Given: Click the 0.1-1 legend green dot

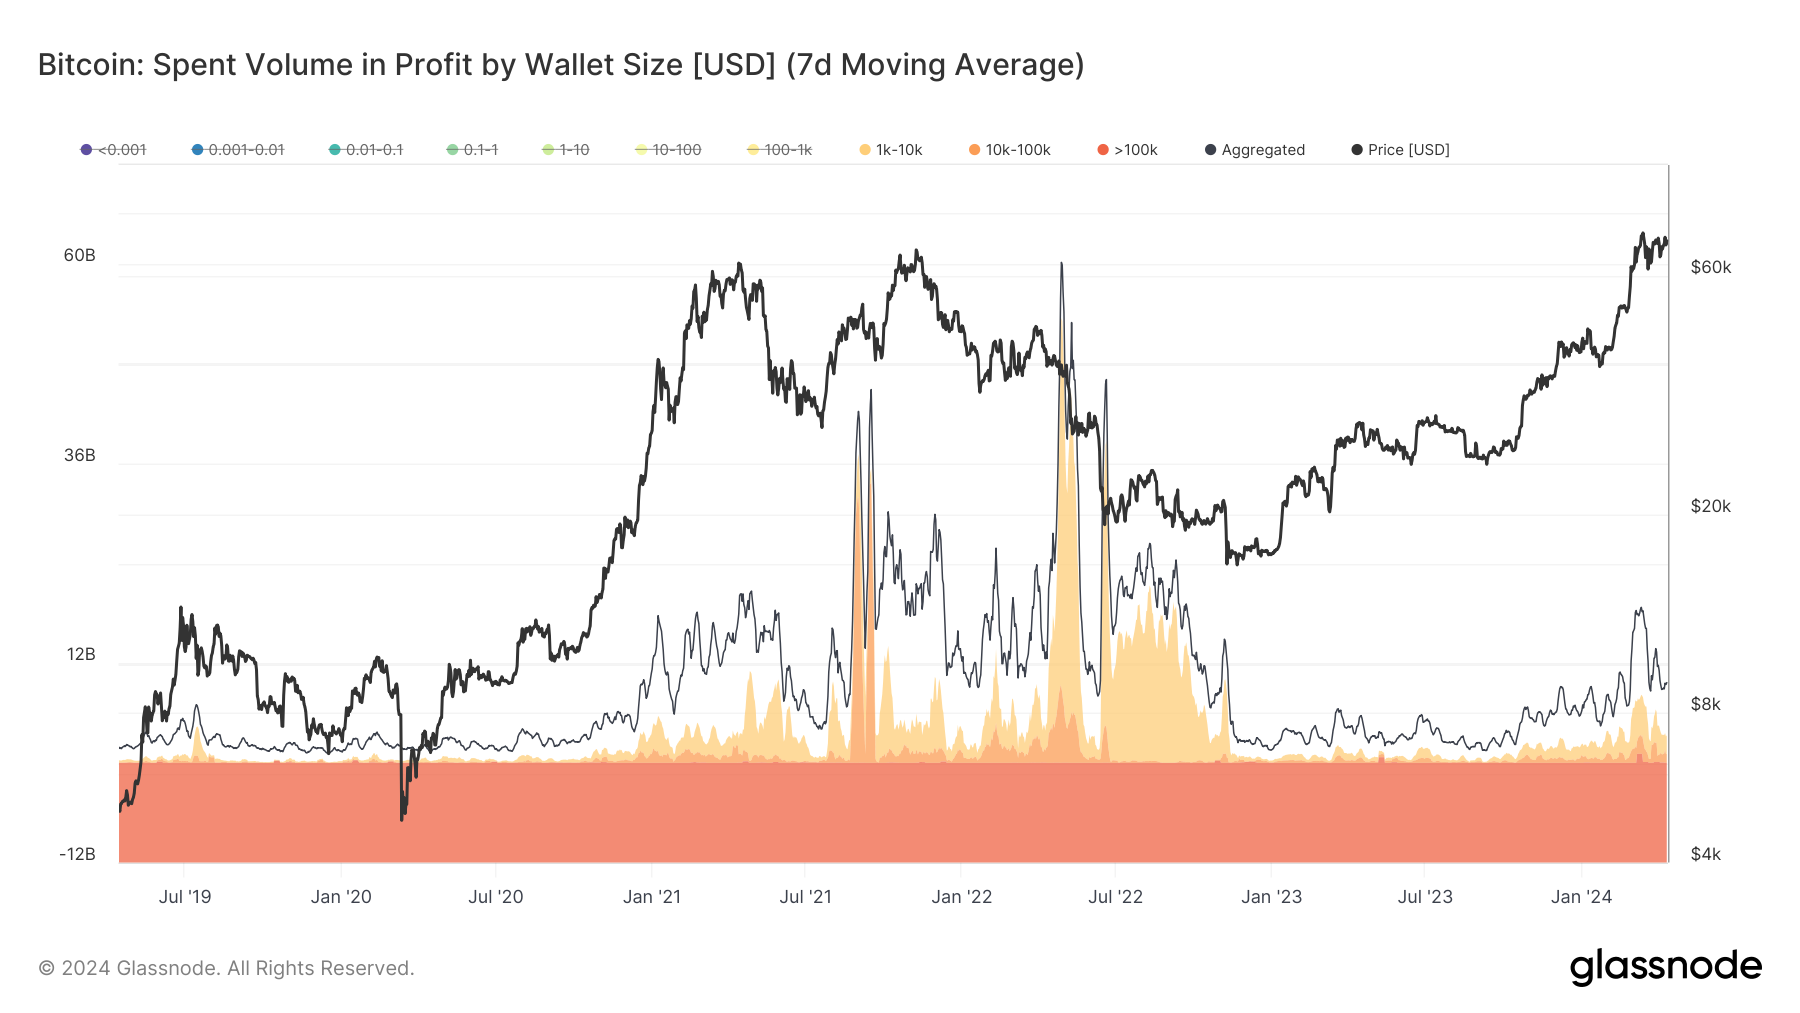Looking at the screenshot, I should click(453, 150).
